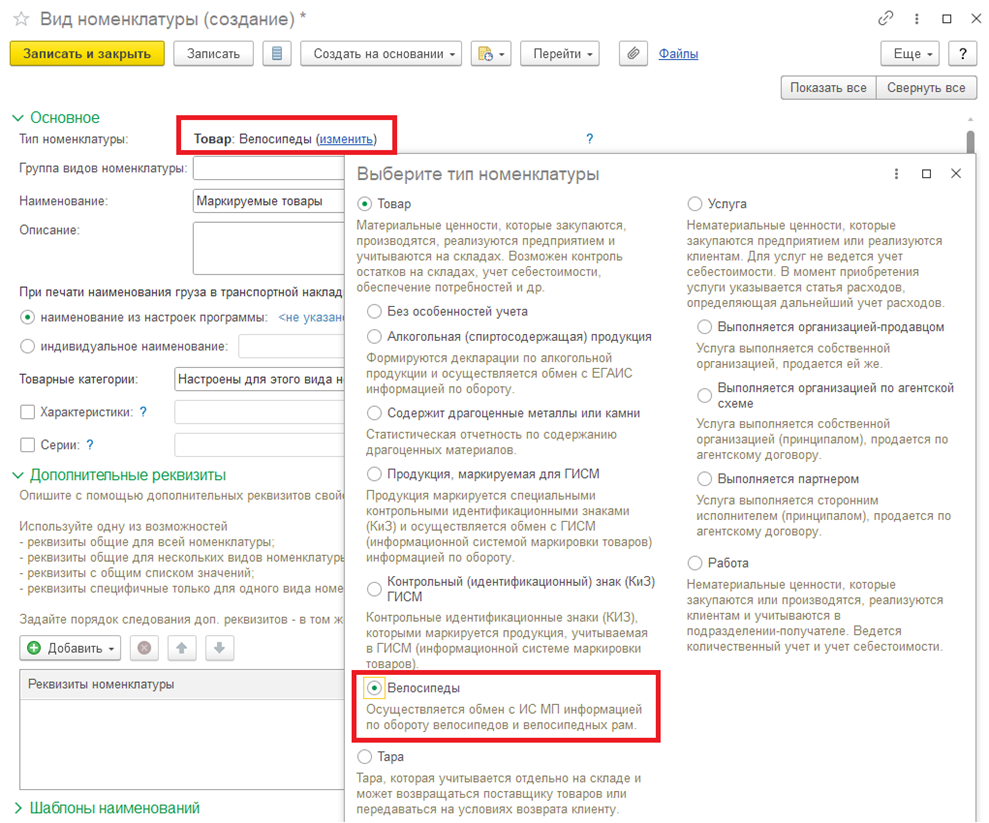This screenshot has width=989, height=823.
Task: Move requisite down with arrow icon
Action: [219, 648]
